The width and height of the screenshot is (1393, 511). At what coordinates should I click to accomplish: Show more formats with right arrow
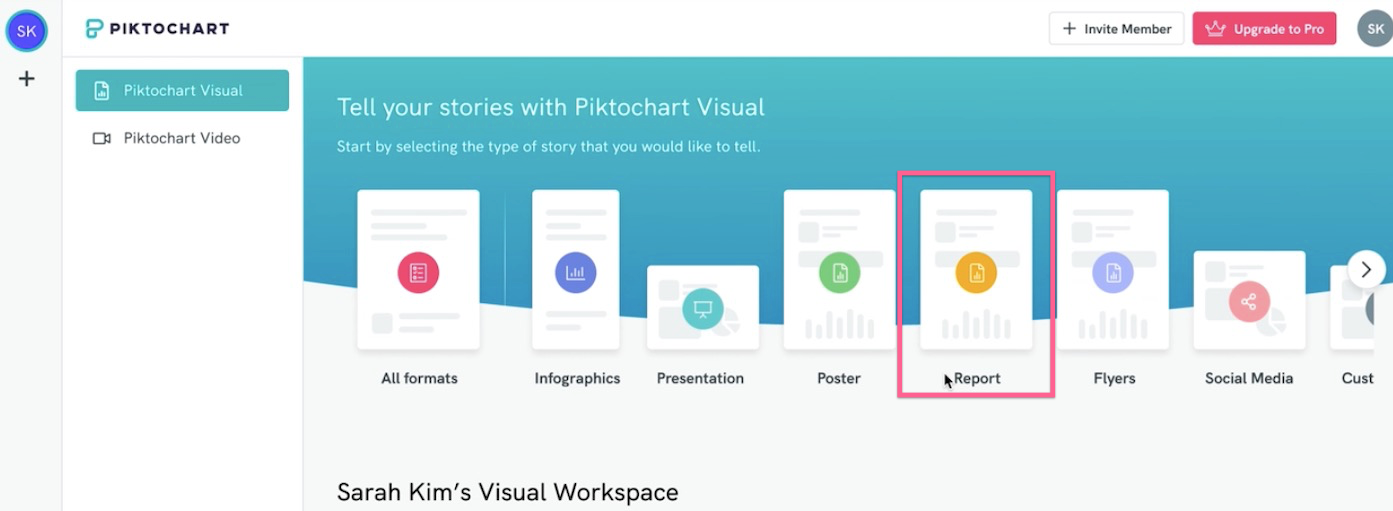(1366, 270)
